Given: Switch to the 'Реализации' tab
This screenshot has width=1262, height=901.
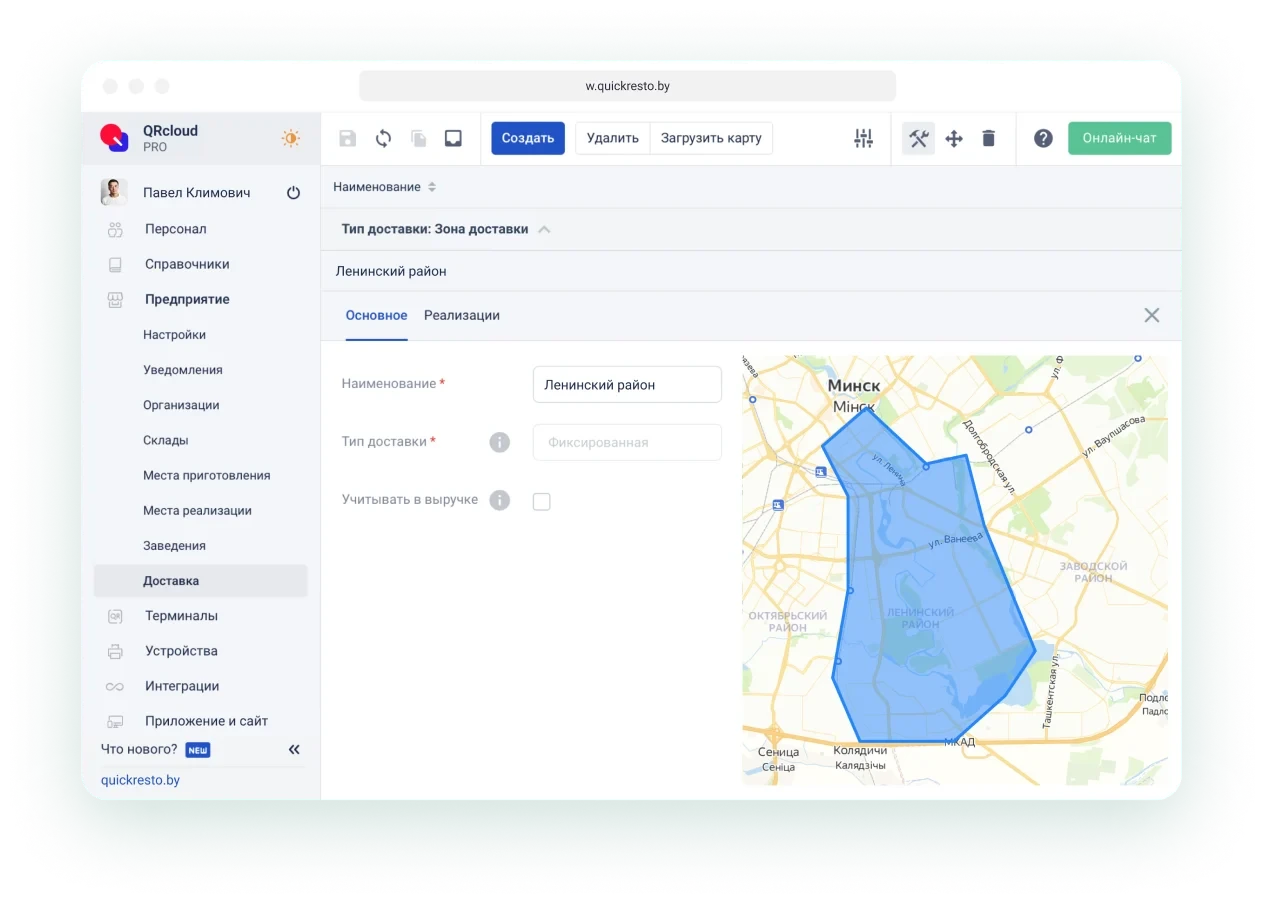Looking at the screenshot, I should (461, 315).
